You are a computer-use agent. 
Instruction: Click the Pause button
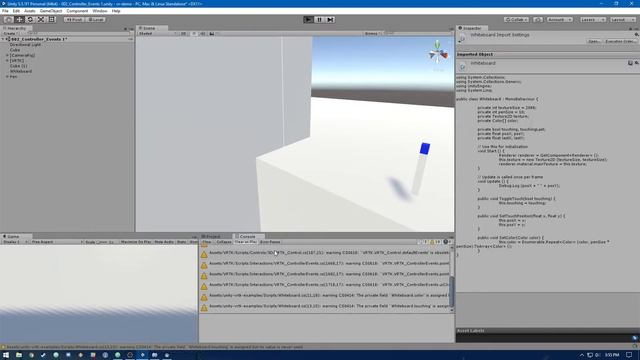tap(320, 20)
